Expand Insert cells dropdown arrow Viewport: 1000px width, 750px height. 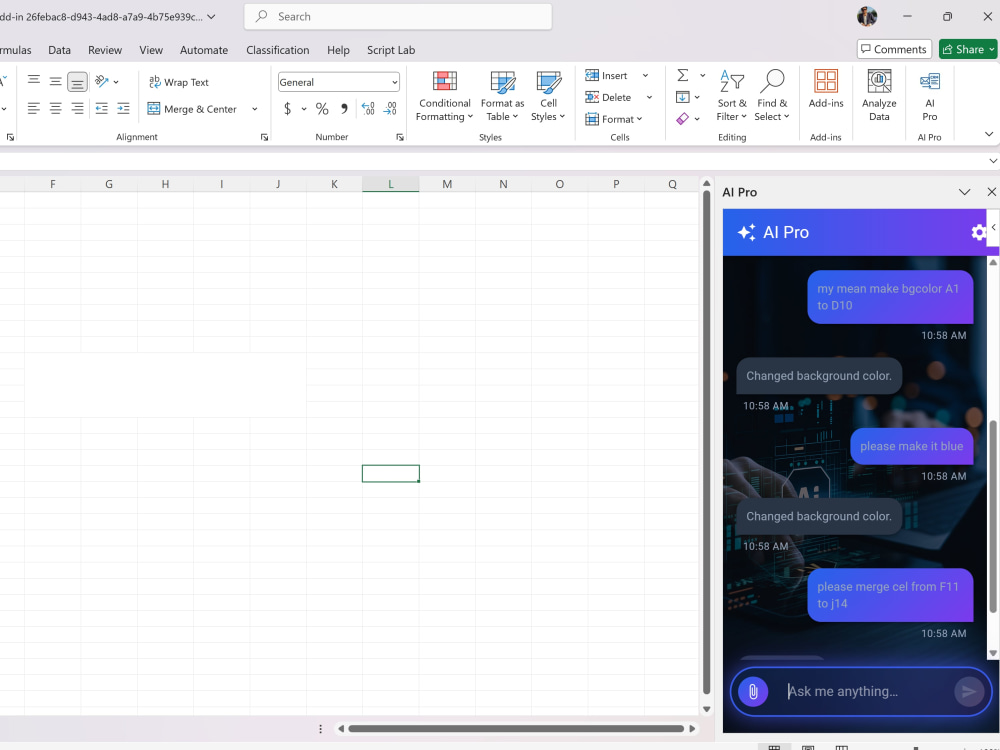coord(645,75)
